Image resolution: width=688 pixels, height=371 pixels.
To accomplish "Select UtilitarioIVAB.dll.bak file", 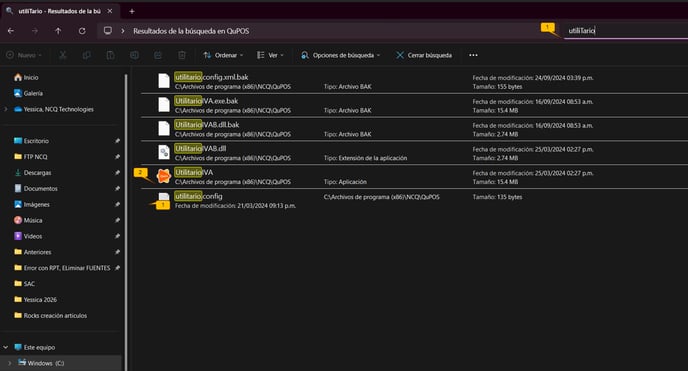I will [x=414, y=129].
